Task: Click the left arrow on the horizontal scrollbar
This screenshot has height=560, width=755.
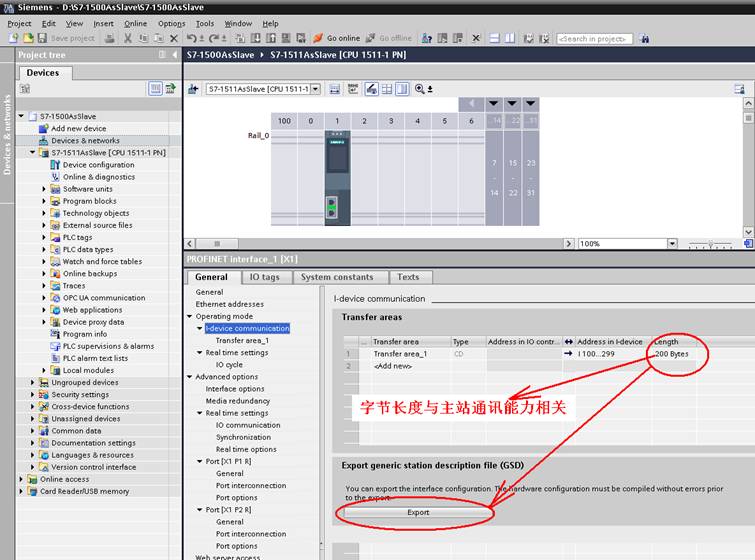Action: click(x=190, y=243)
